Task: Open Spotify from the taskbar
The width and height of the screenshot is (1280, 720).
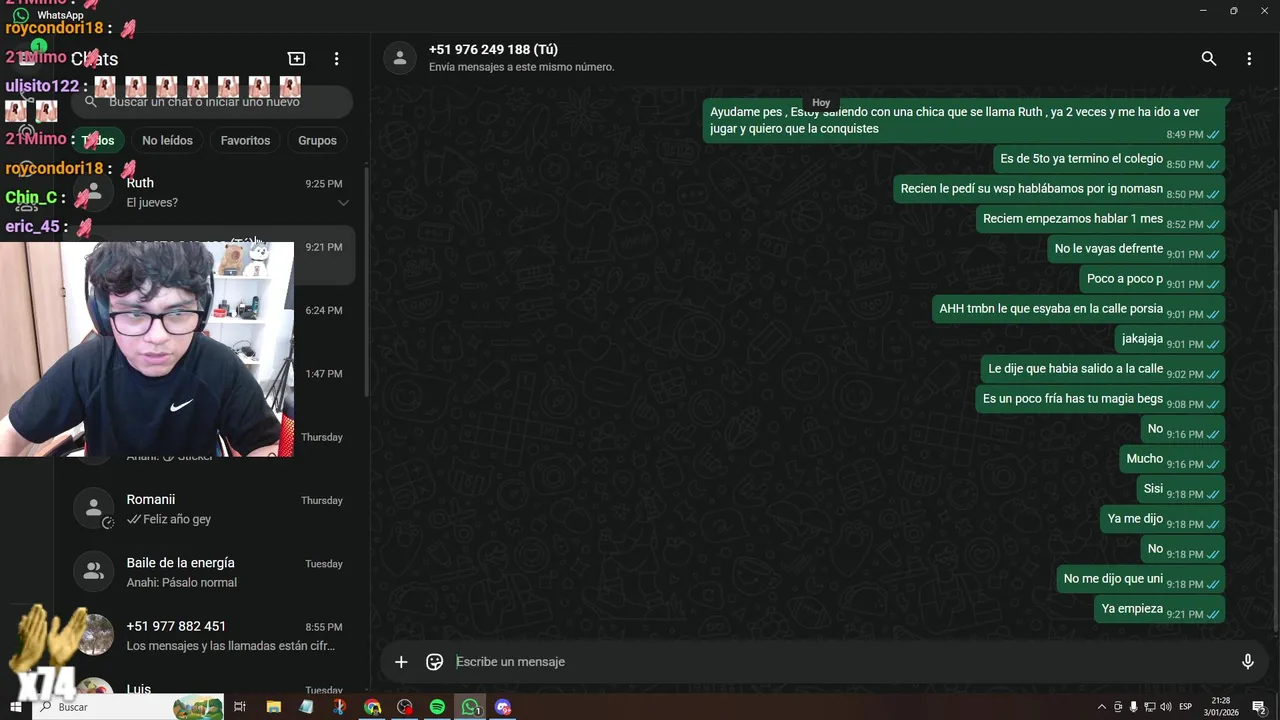Action: tap(437, 707)
